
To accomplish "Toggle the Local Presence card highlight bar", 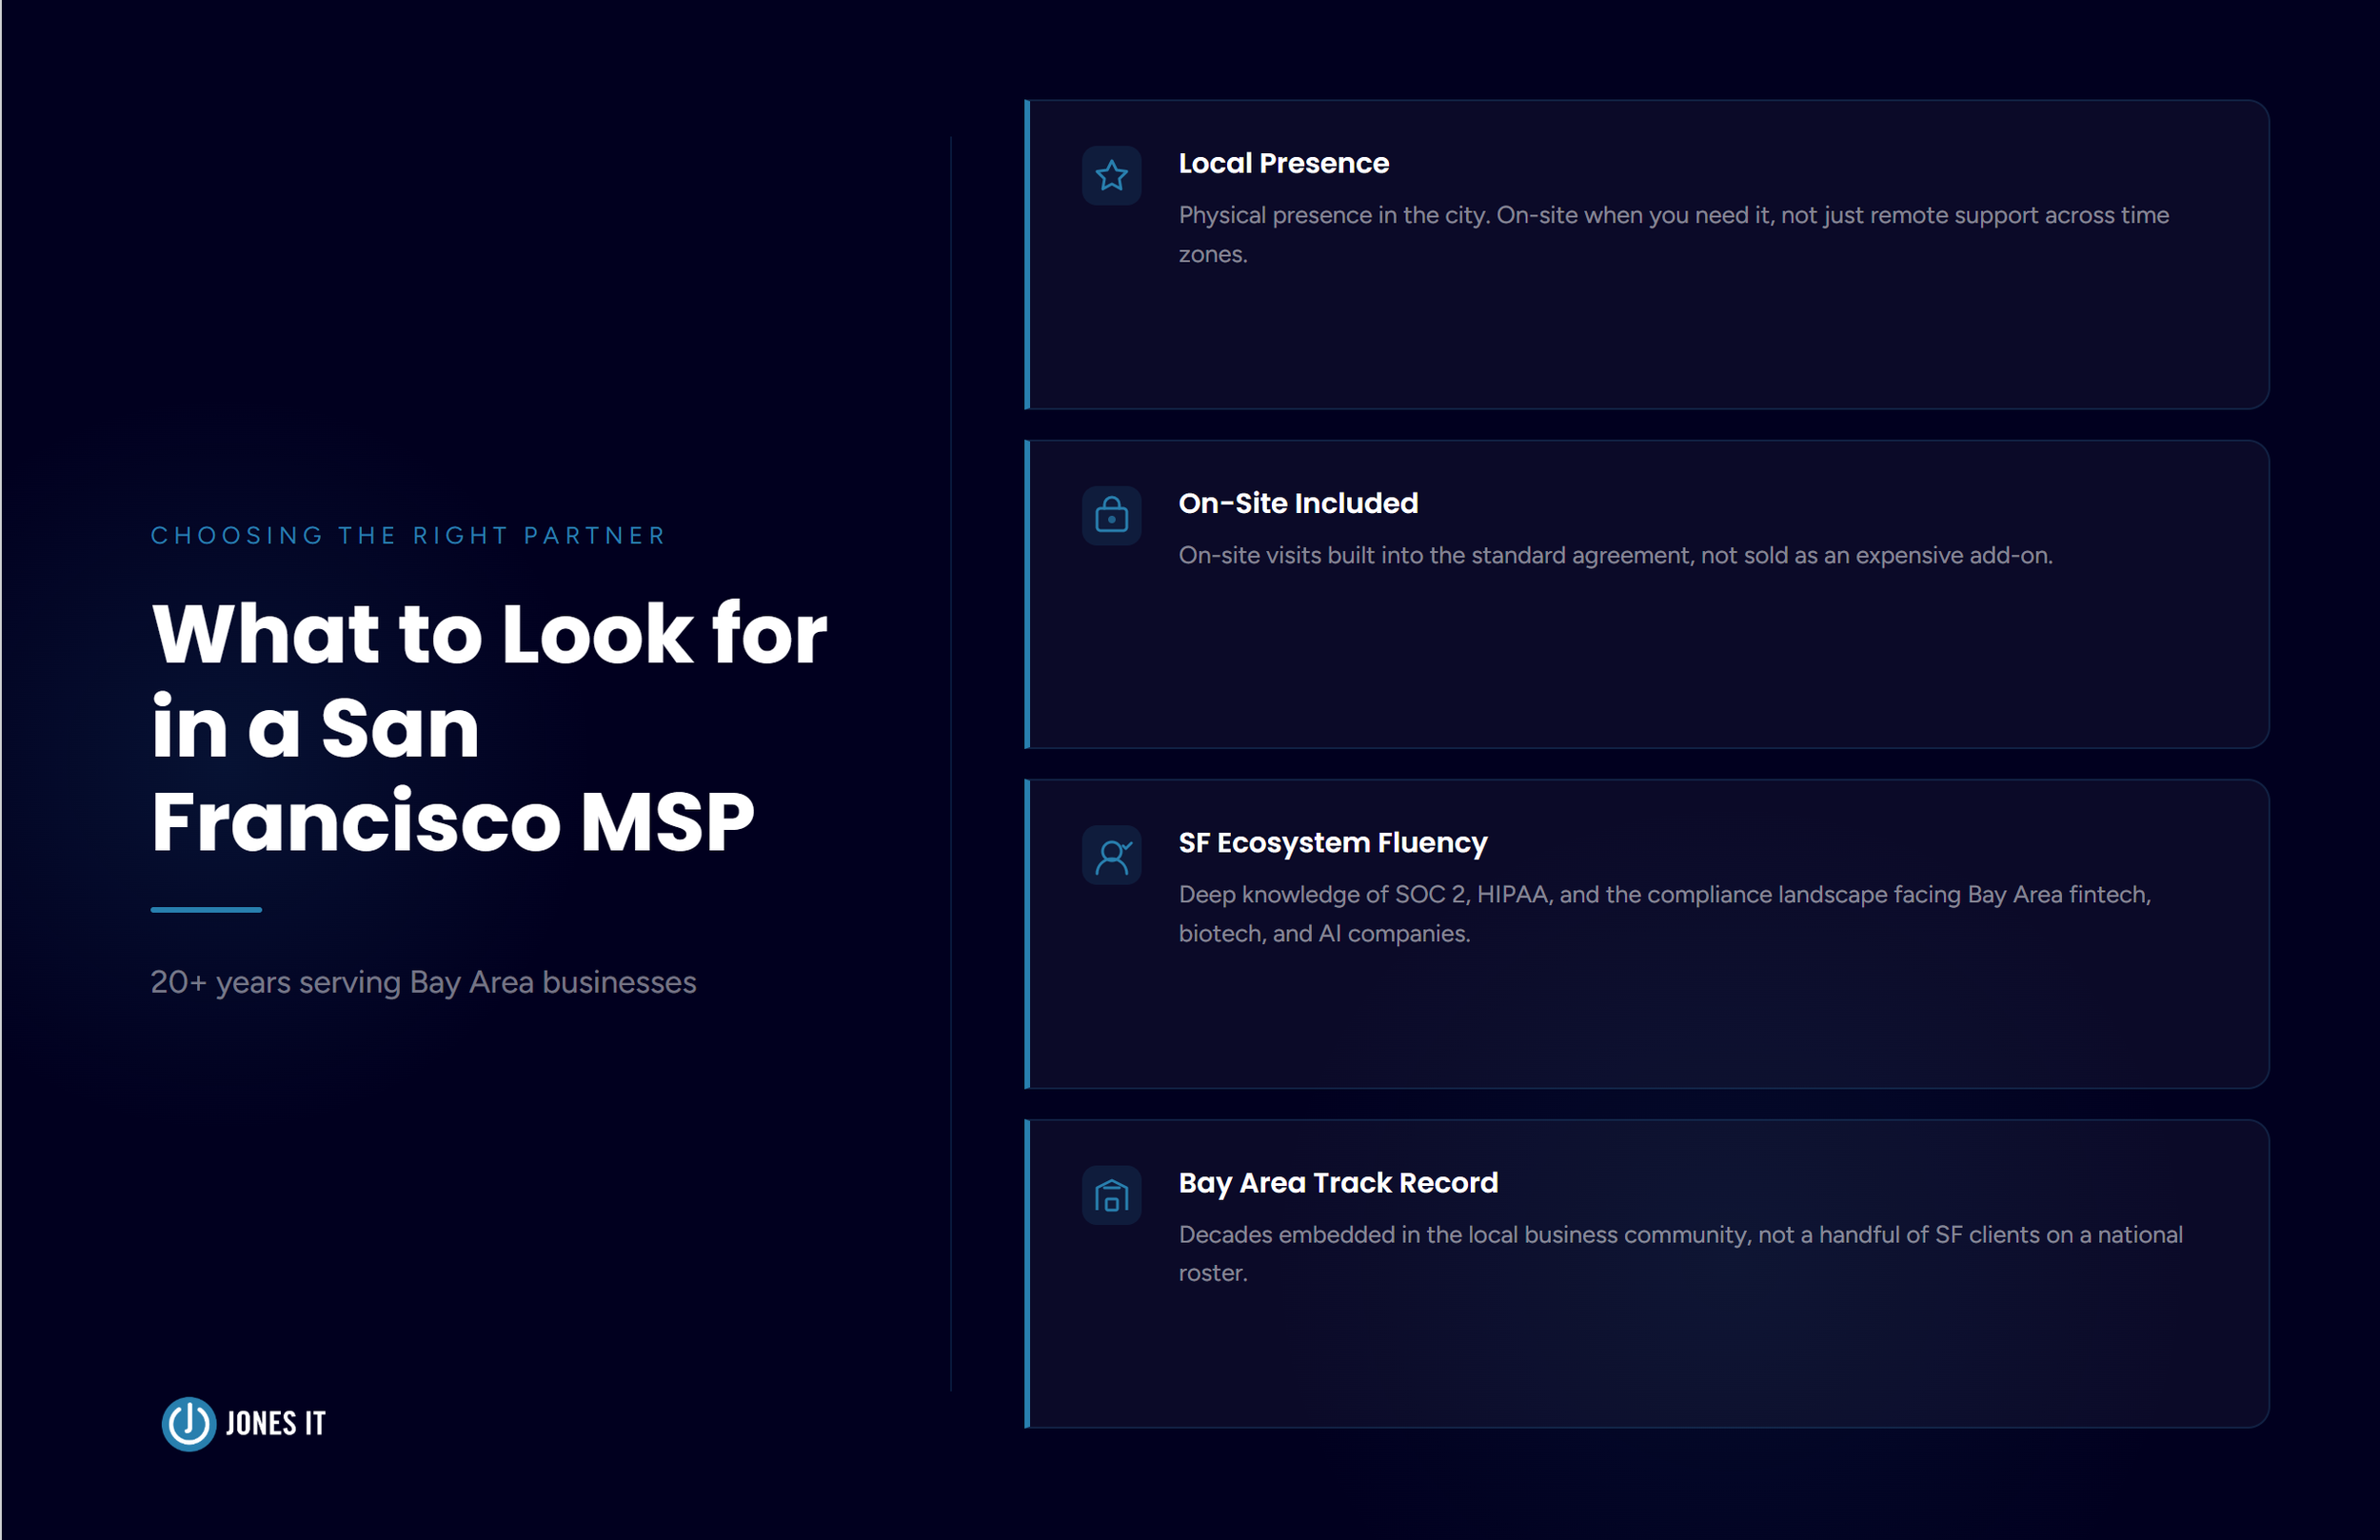I will coord(1028,253).
